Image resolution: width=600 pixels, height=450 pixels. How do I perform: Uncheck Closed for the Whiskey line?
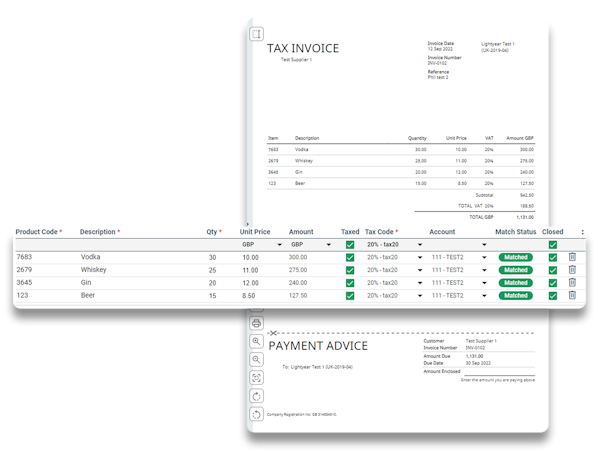(553, 270)
